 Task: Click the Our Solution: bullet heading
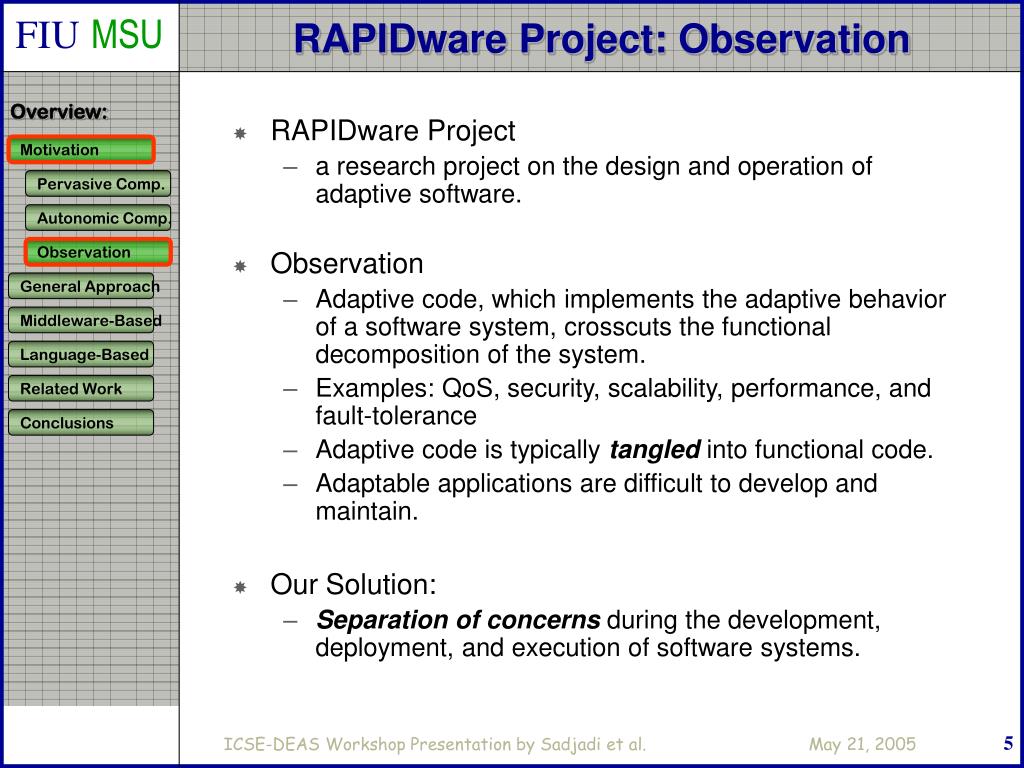[353, 584]
